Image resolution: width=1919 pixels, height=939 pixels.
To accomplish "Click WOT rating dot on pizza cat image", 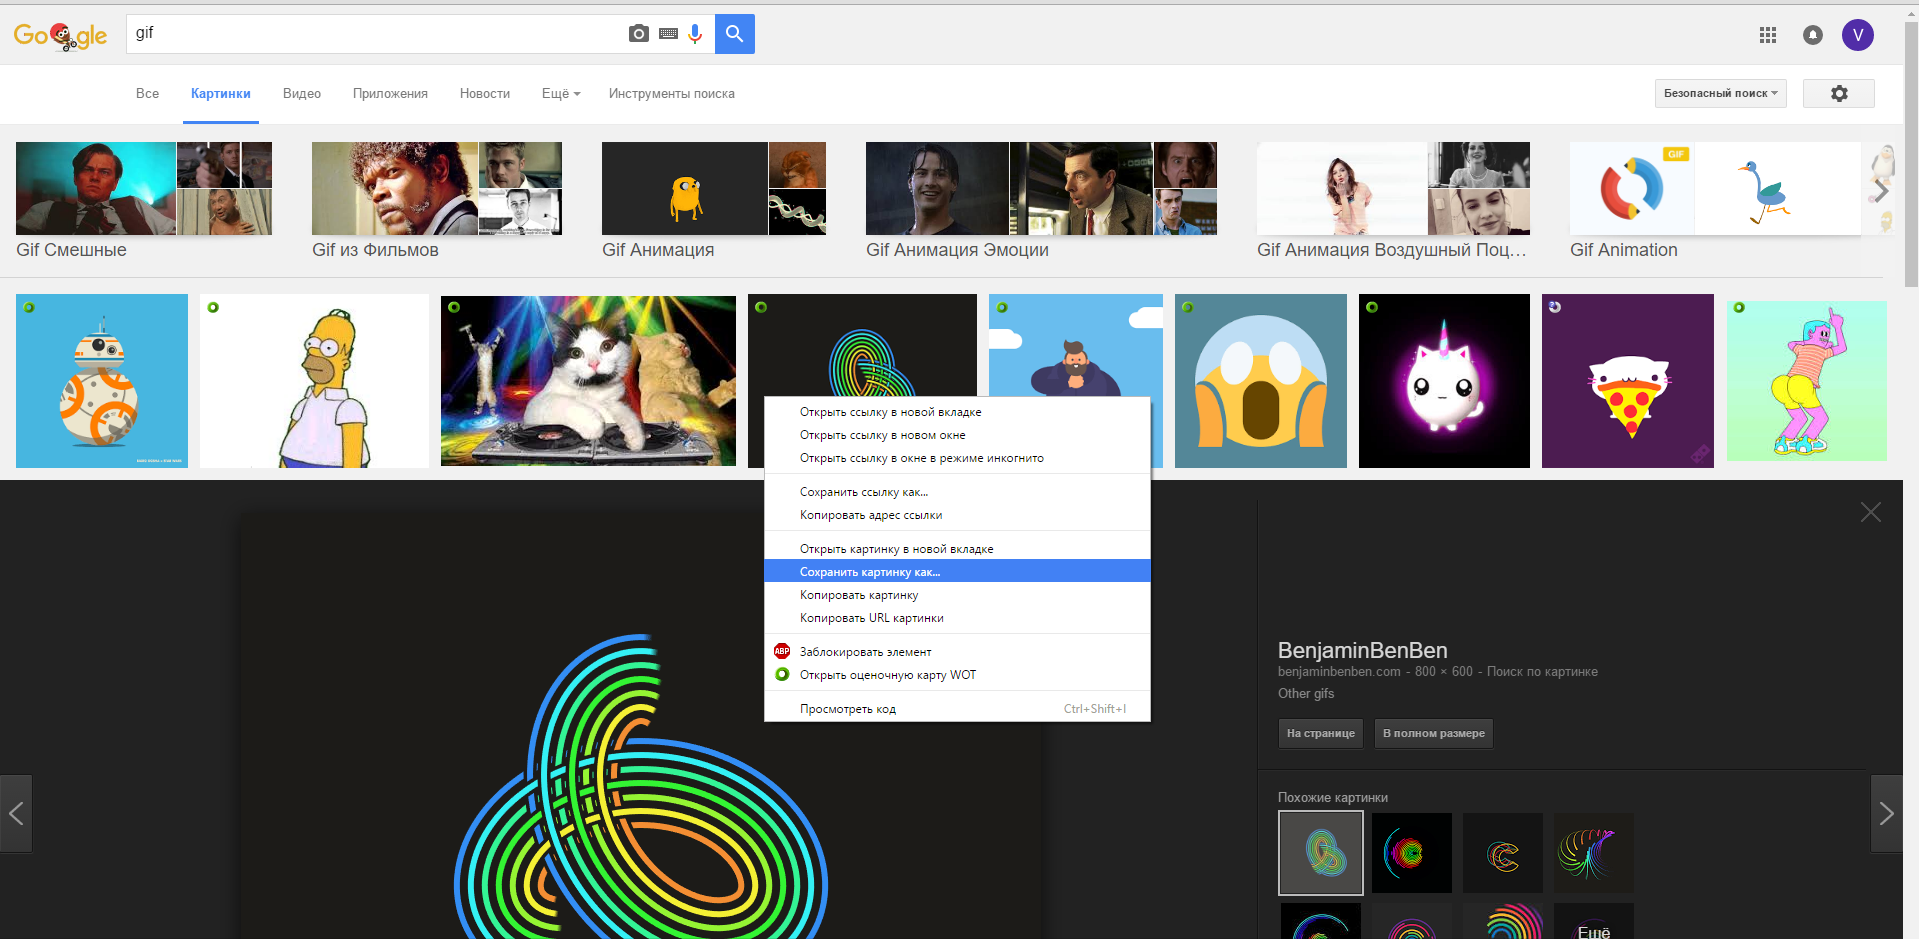I will pyautogui.click(x=1555, y=307).
